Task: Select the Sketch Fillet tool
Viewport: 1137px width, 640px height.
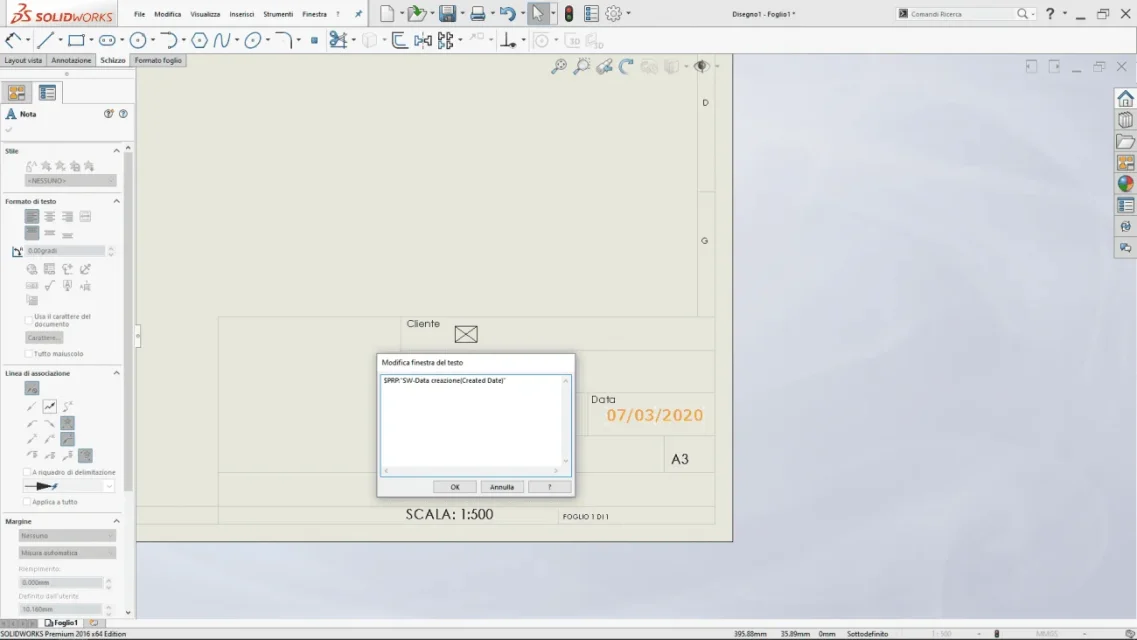Action: [x=284, y=41]
